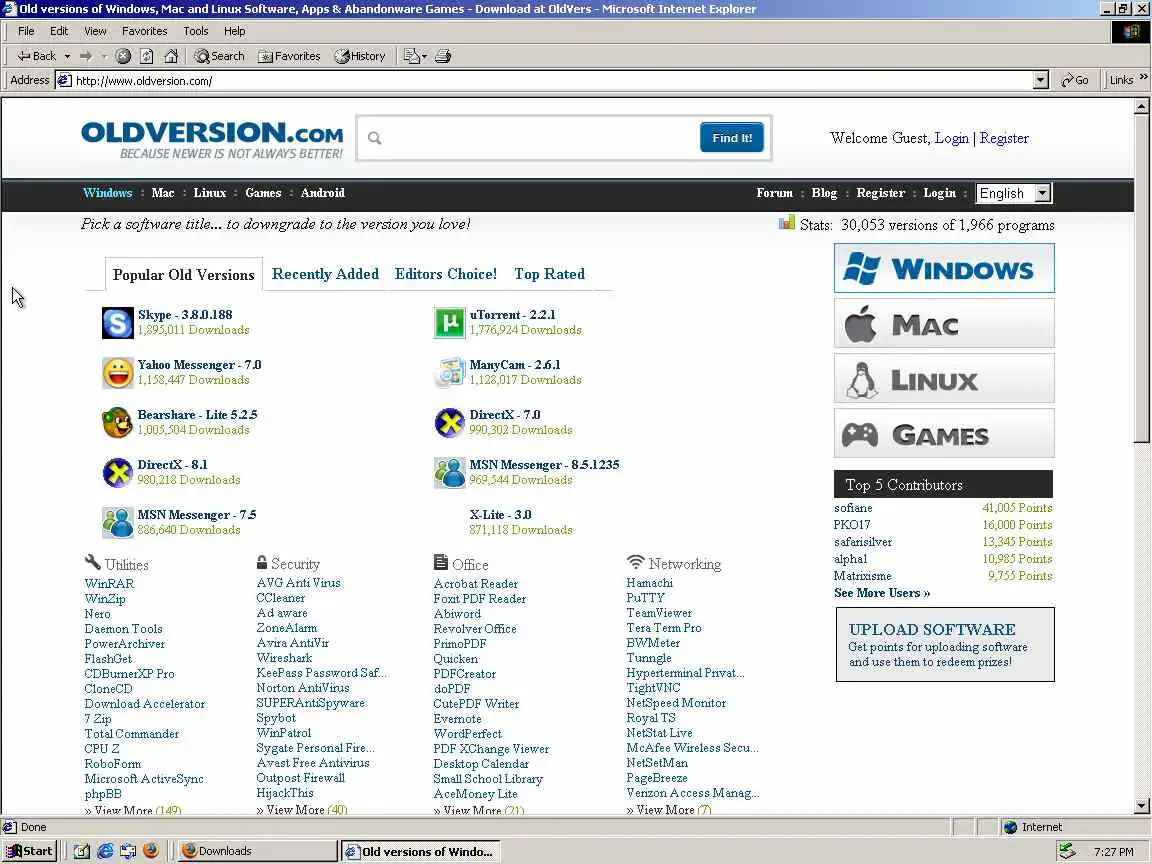Viewport: 1152px width, 864px height.
Task: Launch Internet Explorer from quick launch
Action: click(x=106, y=851)
